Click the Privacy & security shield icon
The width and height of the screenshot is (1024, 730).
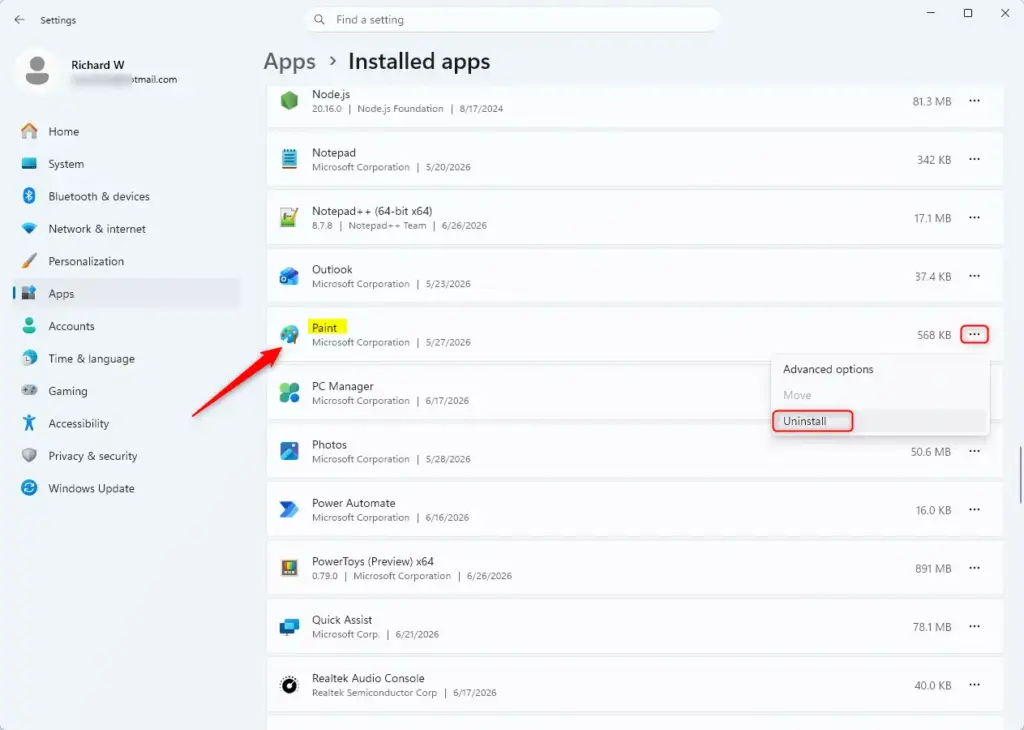point(29,456)
